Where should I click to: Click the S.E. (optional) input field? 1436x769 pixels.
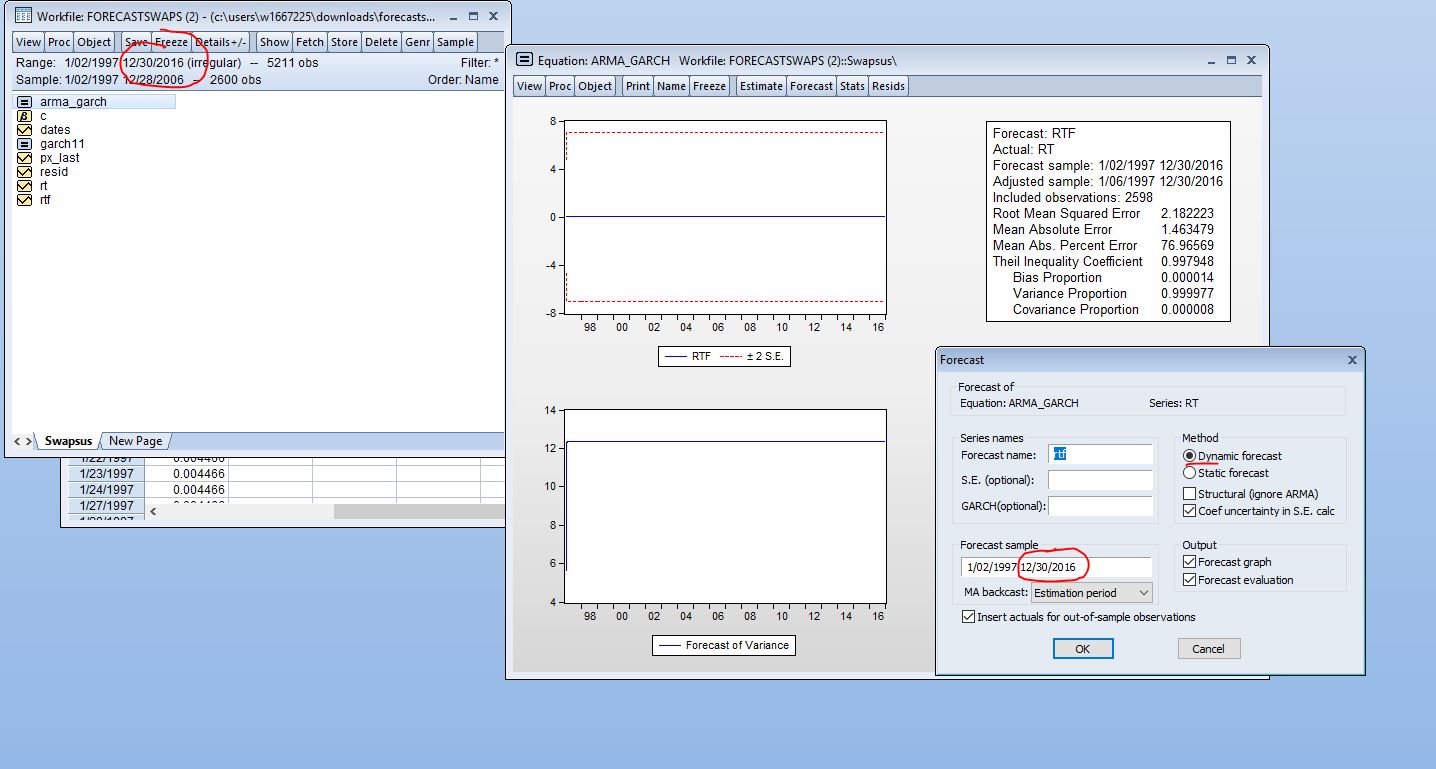point(1100,480)
